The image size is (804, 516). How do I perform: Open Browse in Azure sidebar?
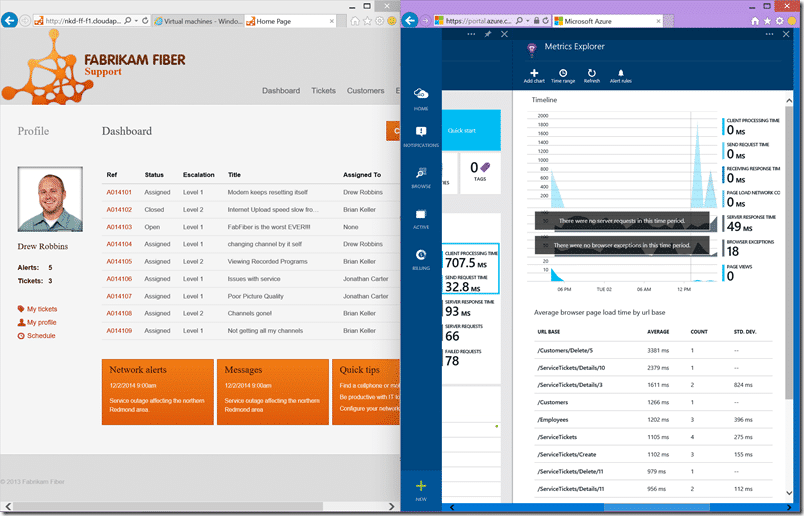point(421,177)
